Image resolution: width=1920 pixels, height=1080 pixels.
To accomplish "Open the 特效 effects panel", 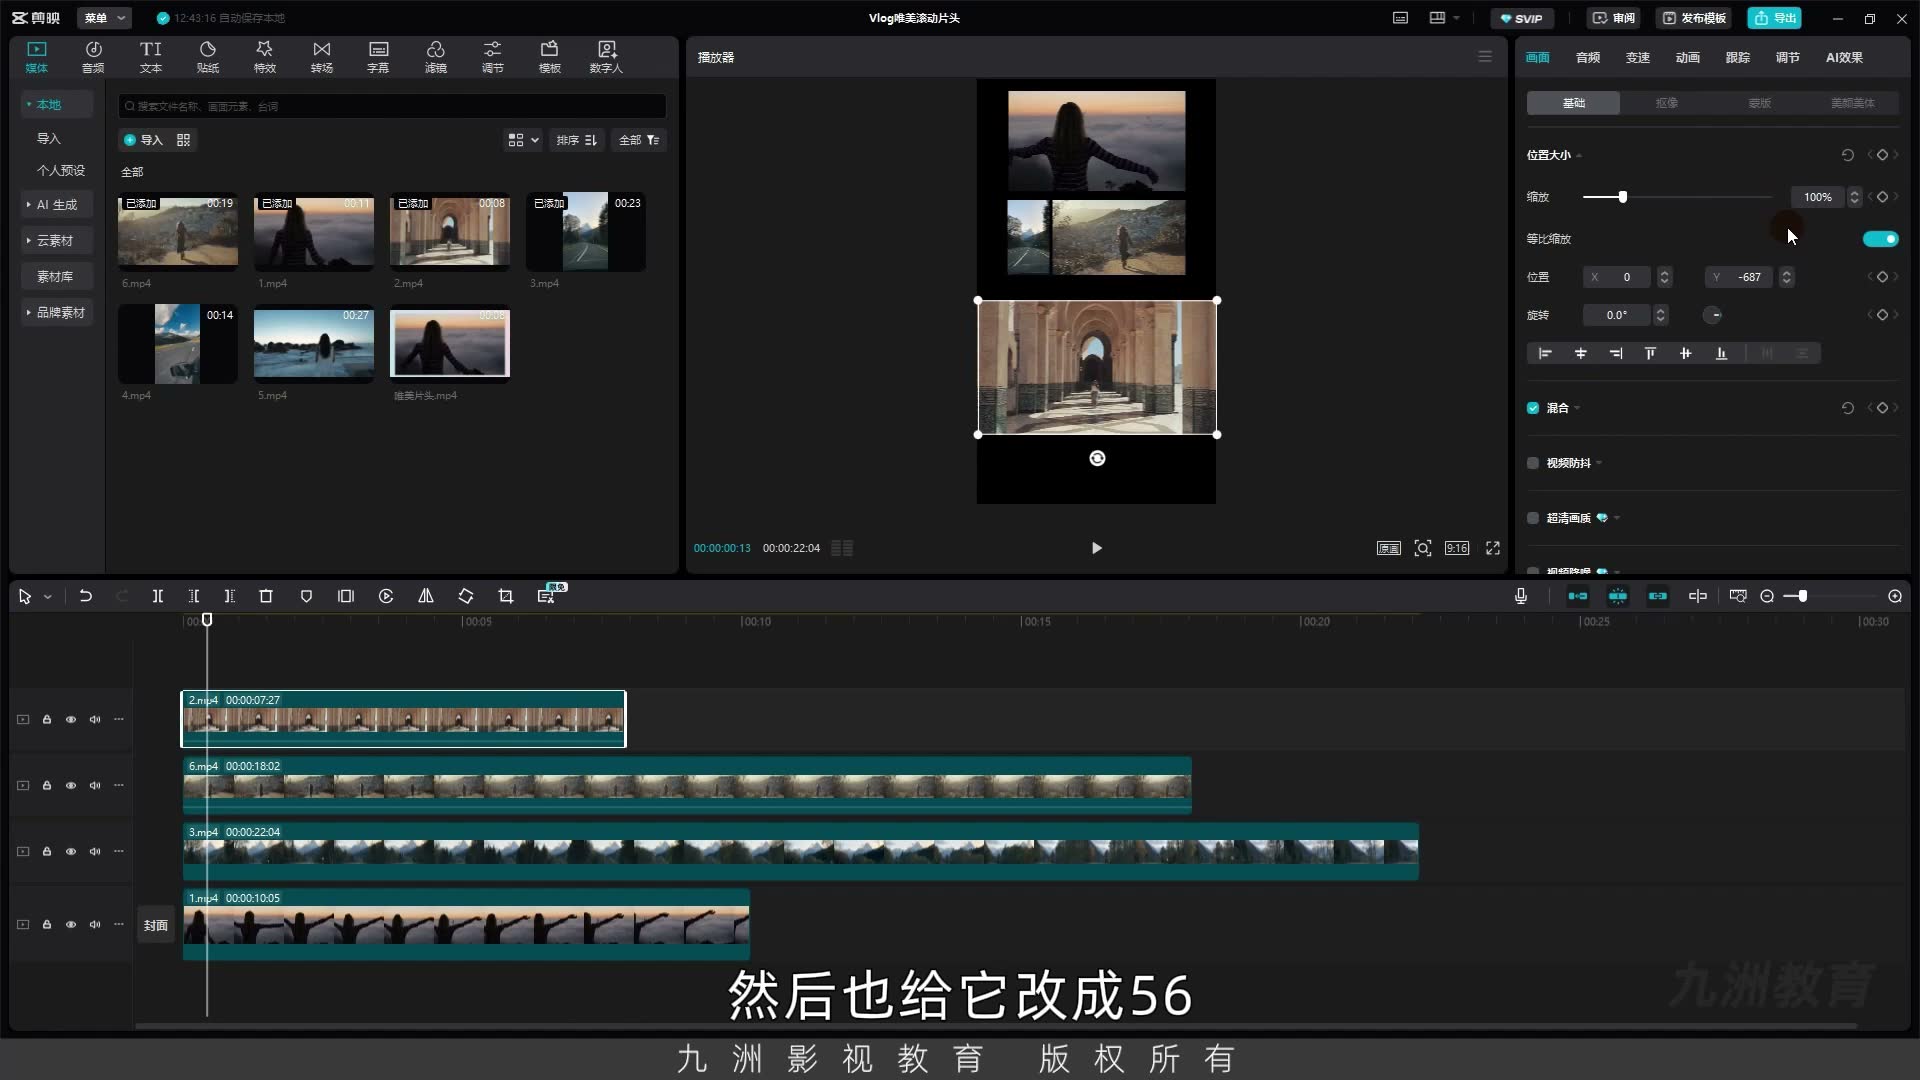I will pyautogui.click(x=265, y=57).
